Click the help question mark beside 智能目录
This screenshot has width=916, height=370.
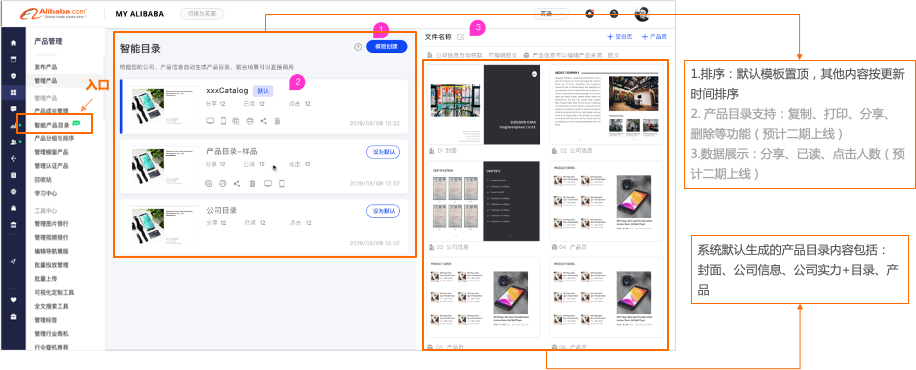pyautogui.click(x=358, y=47)
